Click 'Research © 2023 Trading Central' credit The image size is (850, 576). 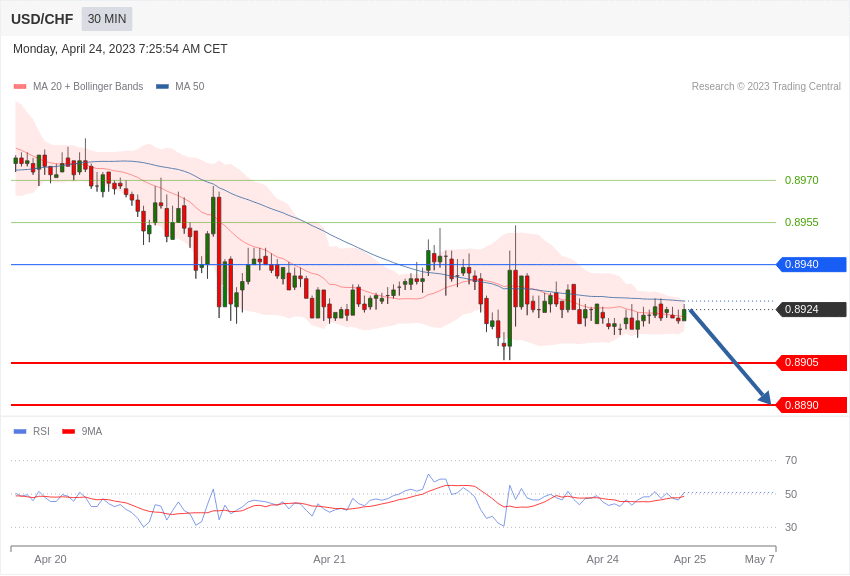766,86
